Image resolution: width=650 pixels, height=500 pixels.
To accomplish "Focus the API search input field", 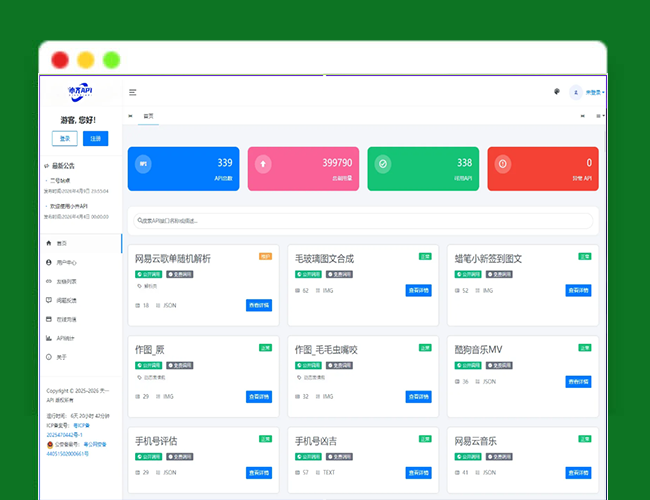I will pos(363,221).
